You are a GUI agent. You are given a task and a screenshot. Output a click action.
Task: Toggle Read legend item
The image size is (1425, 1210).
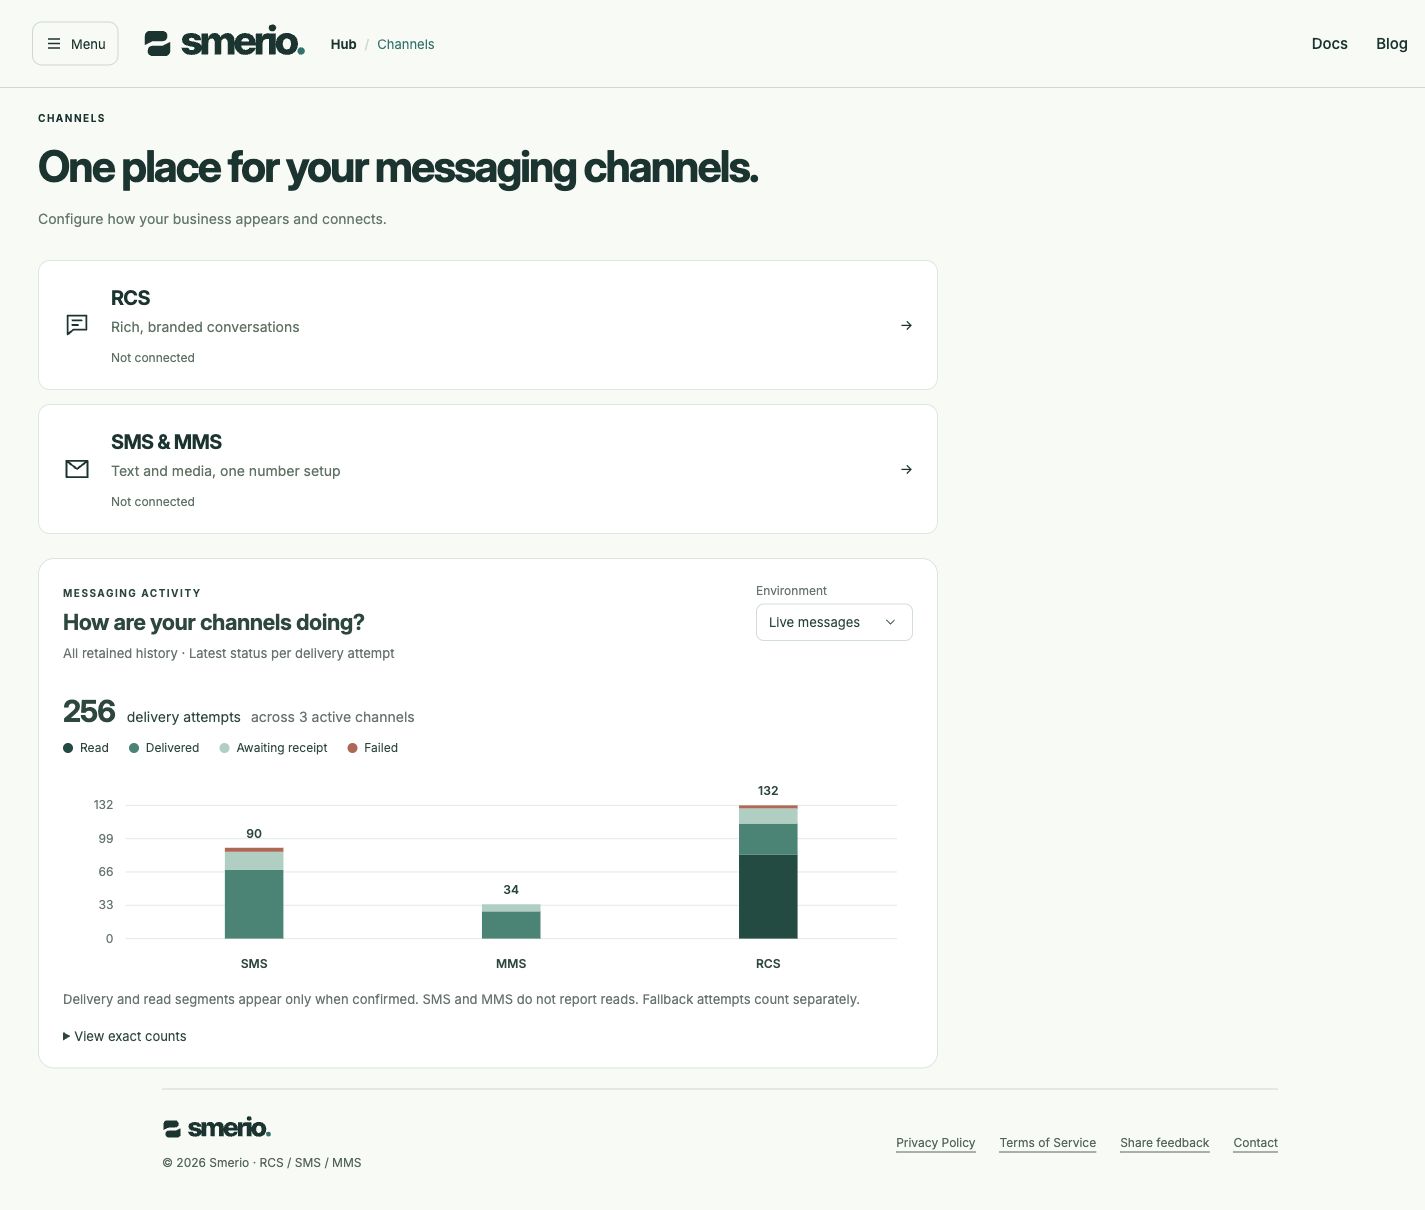[x=86, y=748]
